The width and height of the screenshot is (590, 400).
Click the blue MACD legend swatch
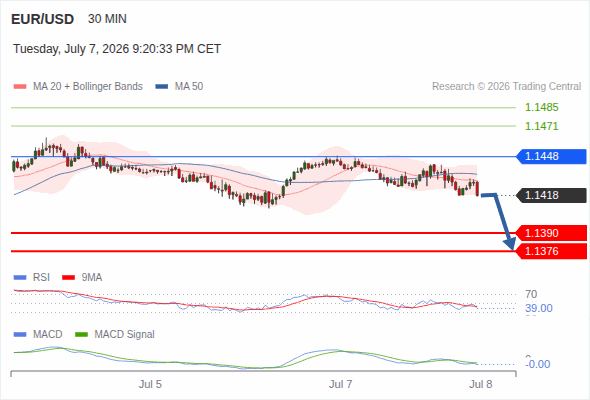(x=20, y=335)
